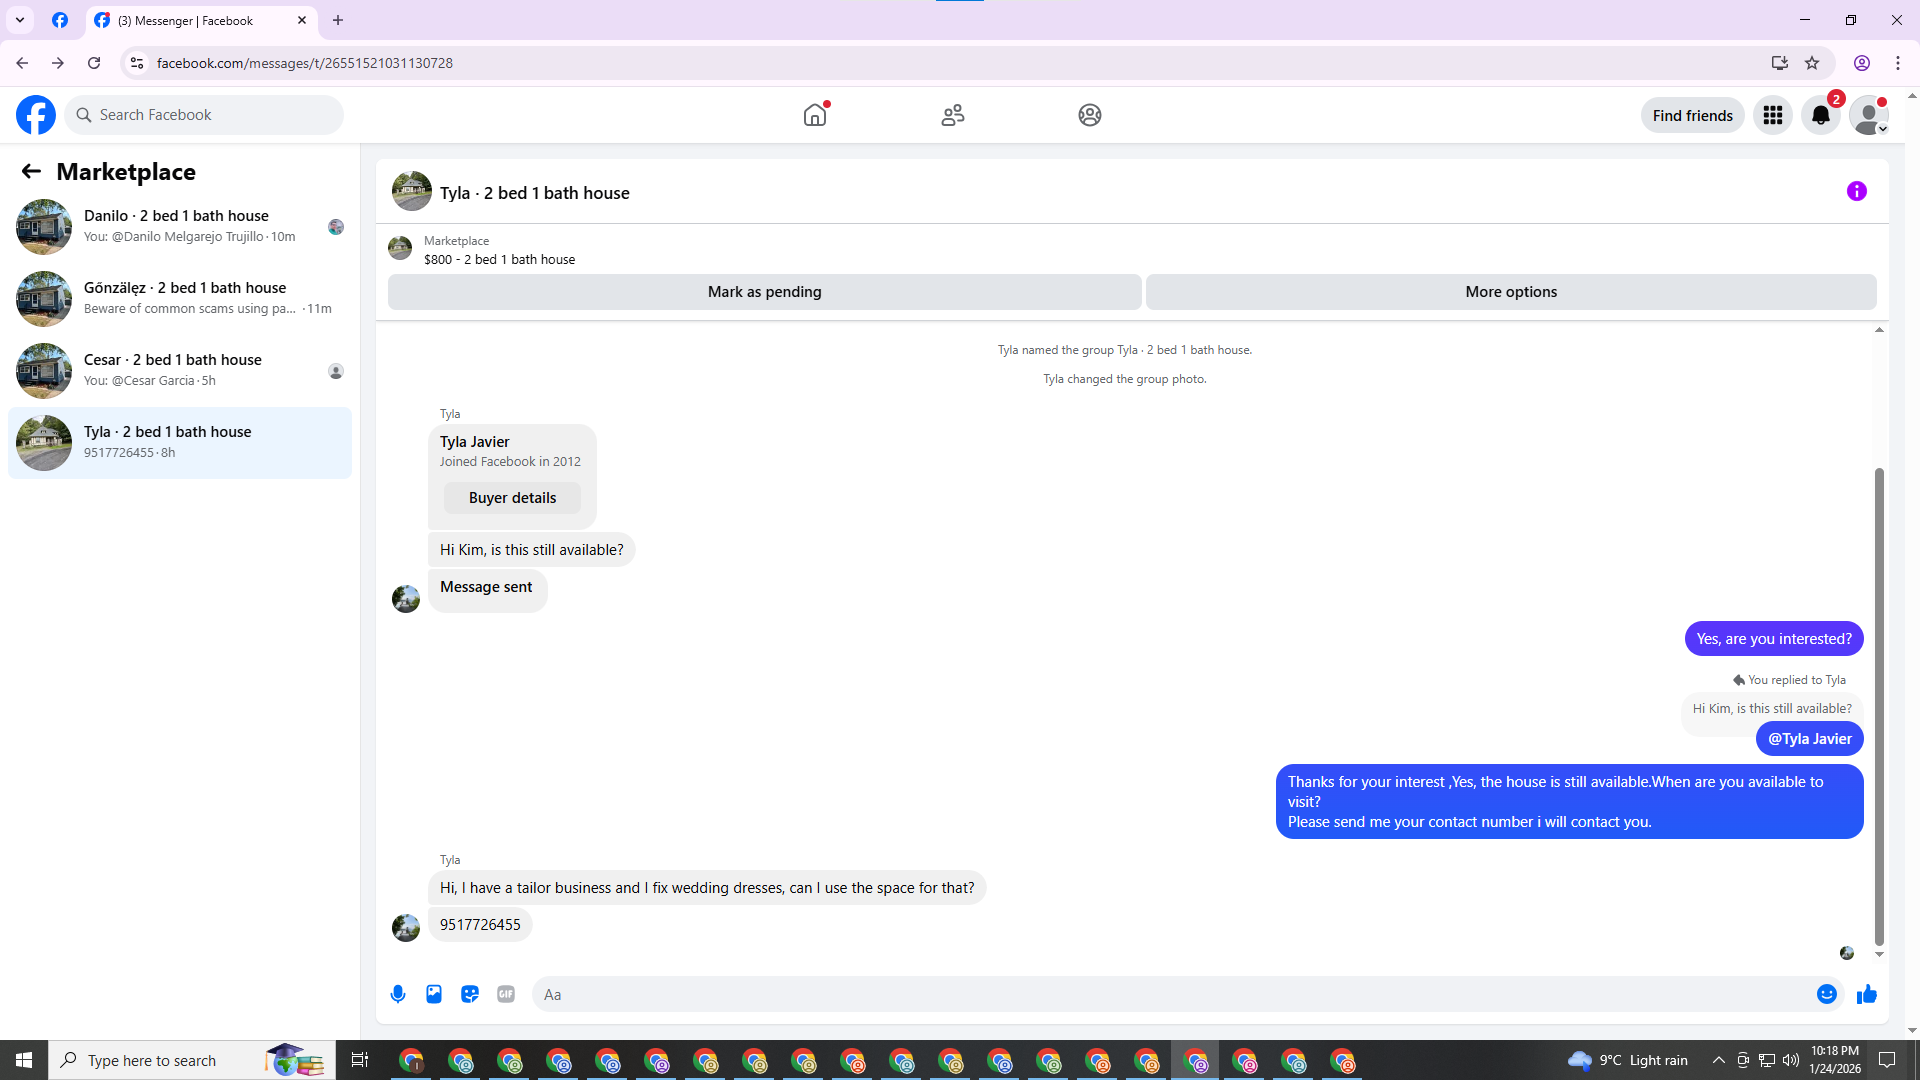Open the Facebook apps grid menu
Viewport: 1920px width, 1080px height.
click(x=1772, y=115)
